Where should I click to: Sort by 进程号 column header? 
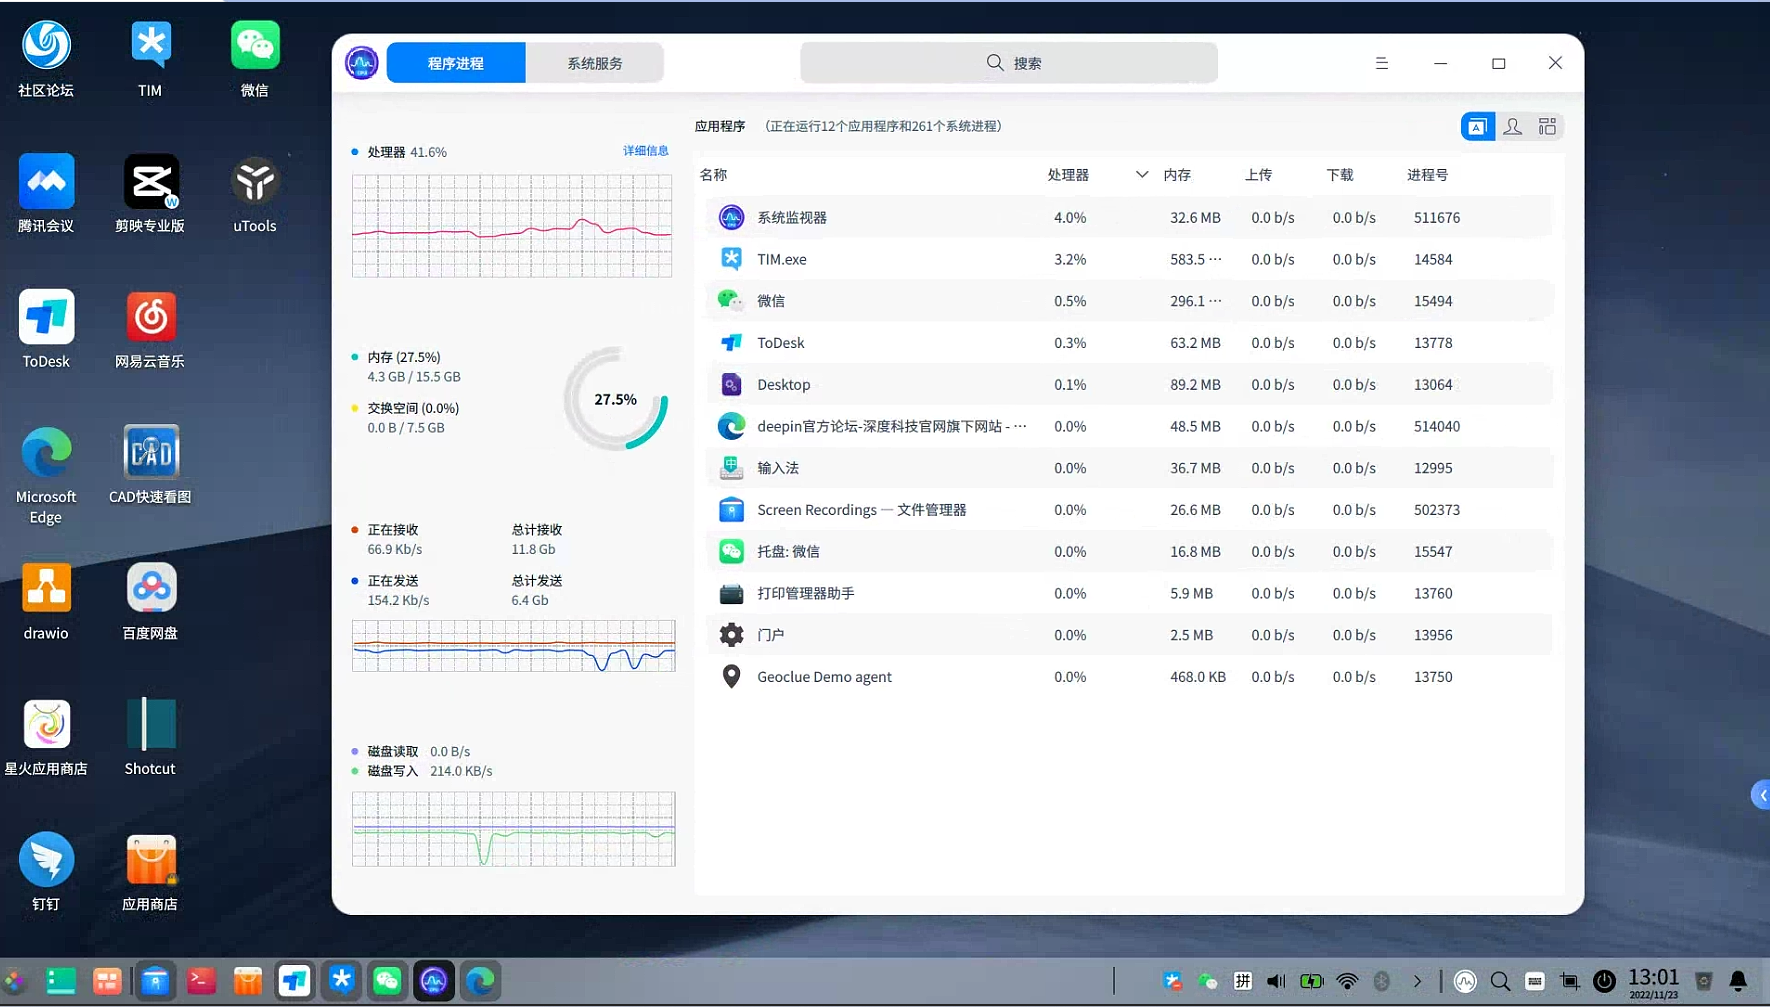coord(1427,175)
